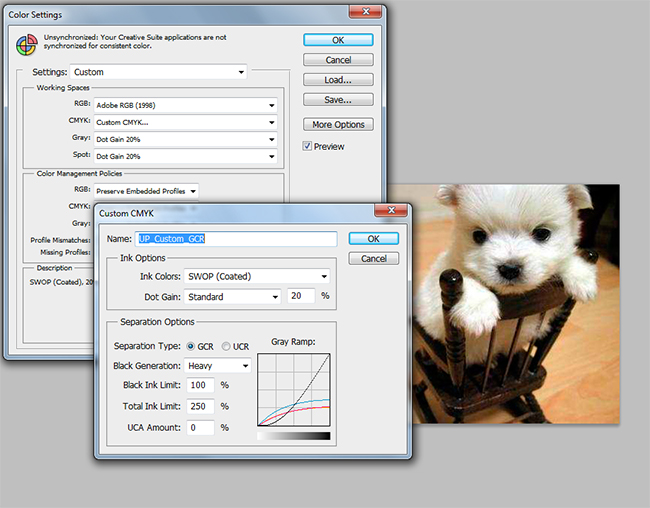Click the Color Settings sync status icon
Viewport: 650px width, 508px height.
click(x=25, y=43)
